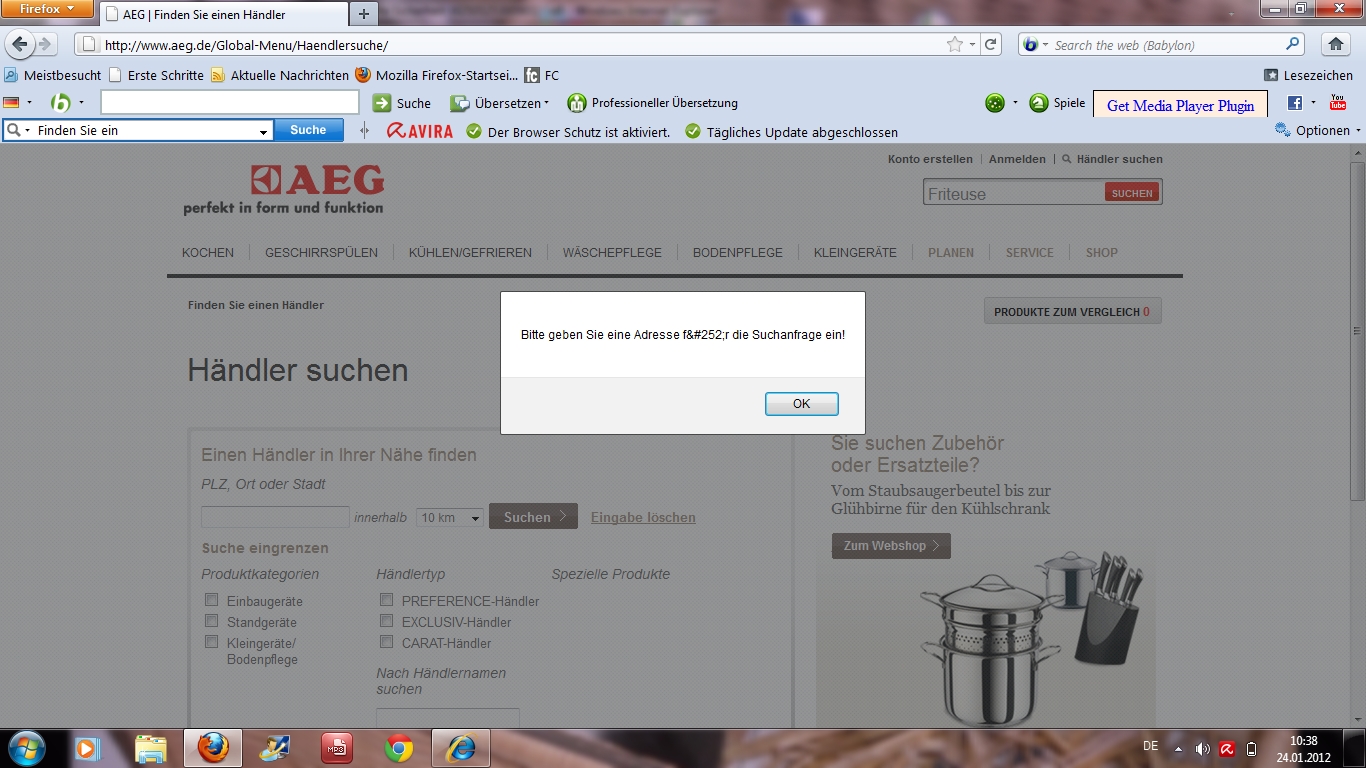Click Tägliches Update abgeschlossen status

(791, 132)
